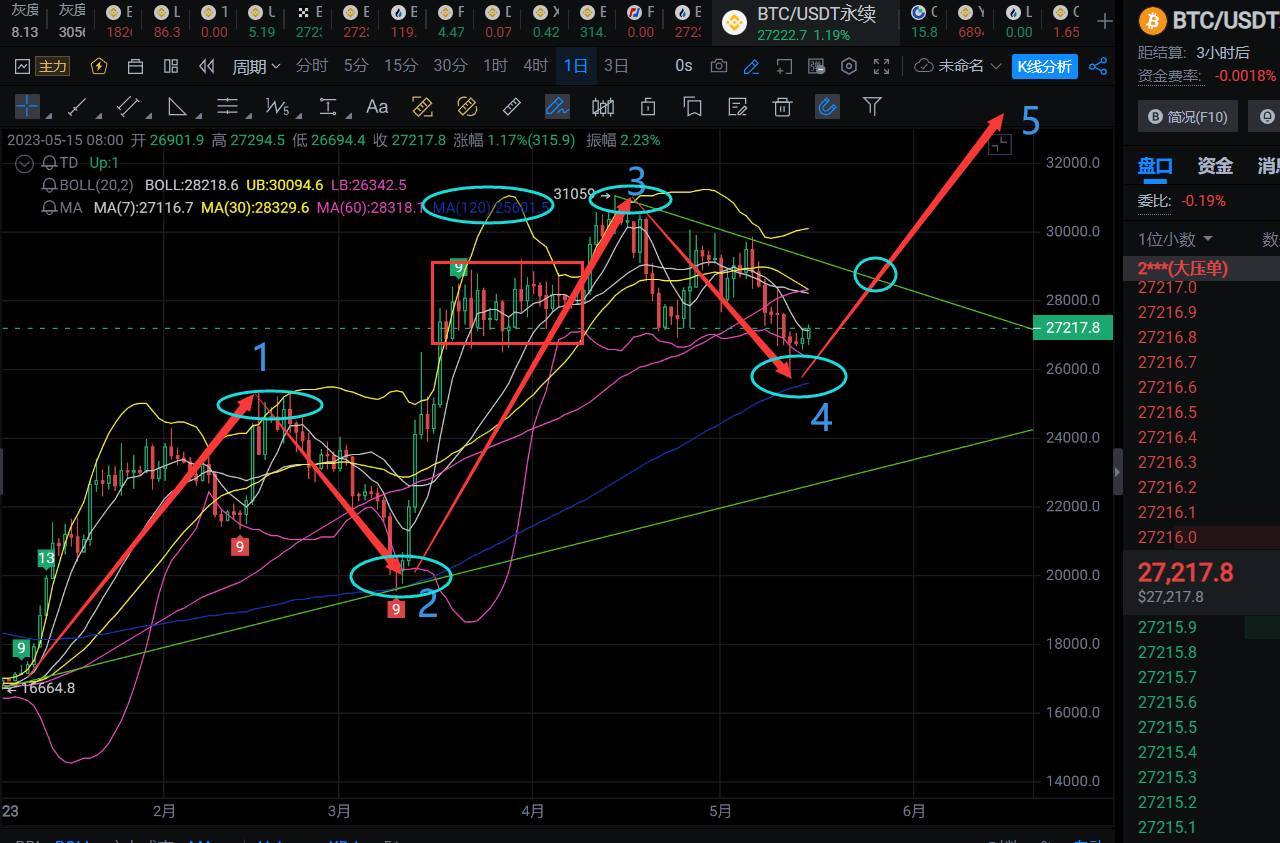The image size is (1280, 843).
Task: Switch to the 分时 timeframe
Action: pos(312,66)
